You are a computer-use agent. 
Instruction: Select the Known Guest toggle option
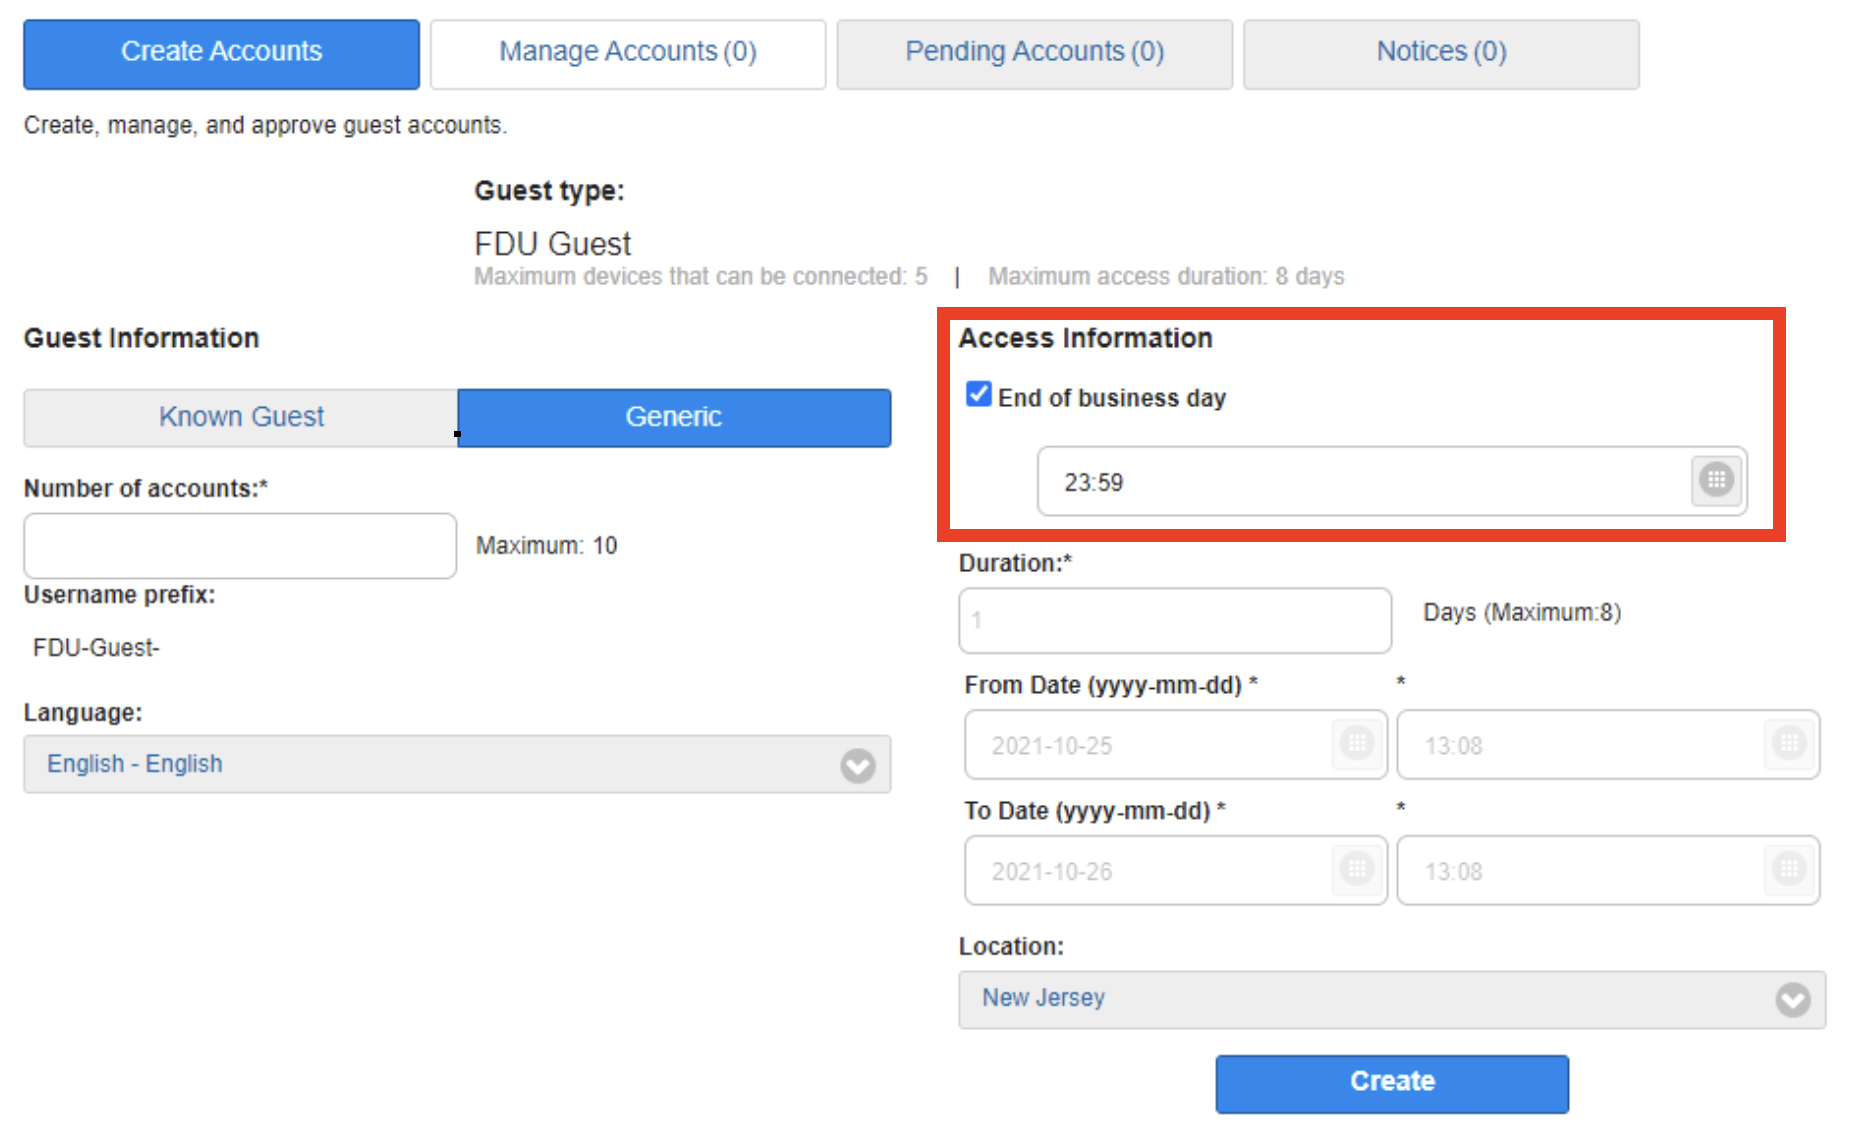pos(241,417)
